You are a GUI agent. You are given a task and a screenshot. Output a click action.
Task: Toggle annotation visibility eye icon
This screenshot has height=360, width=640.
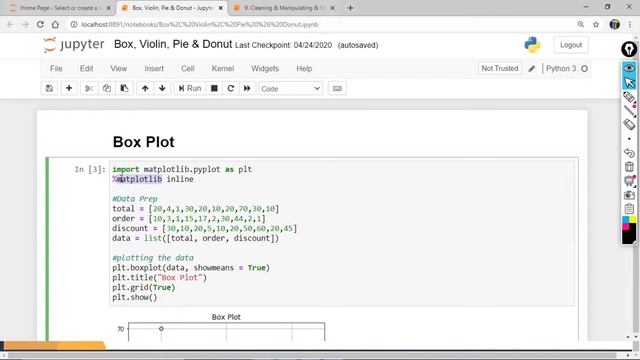click(x=629, y=68)
